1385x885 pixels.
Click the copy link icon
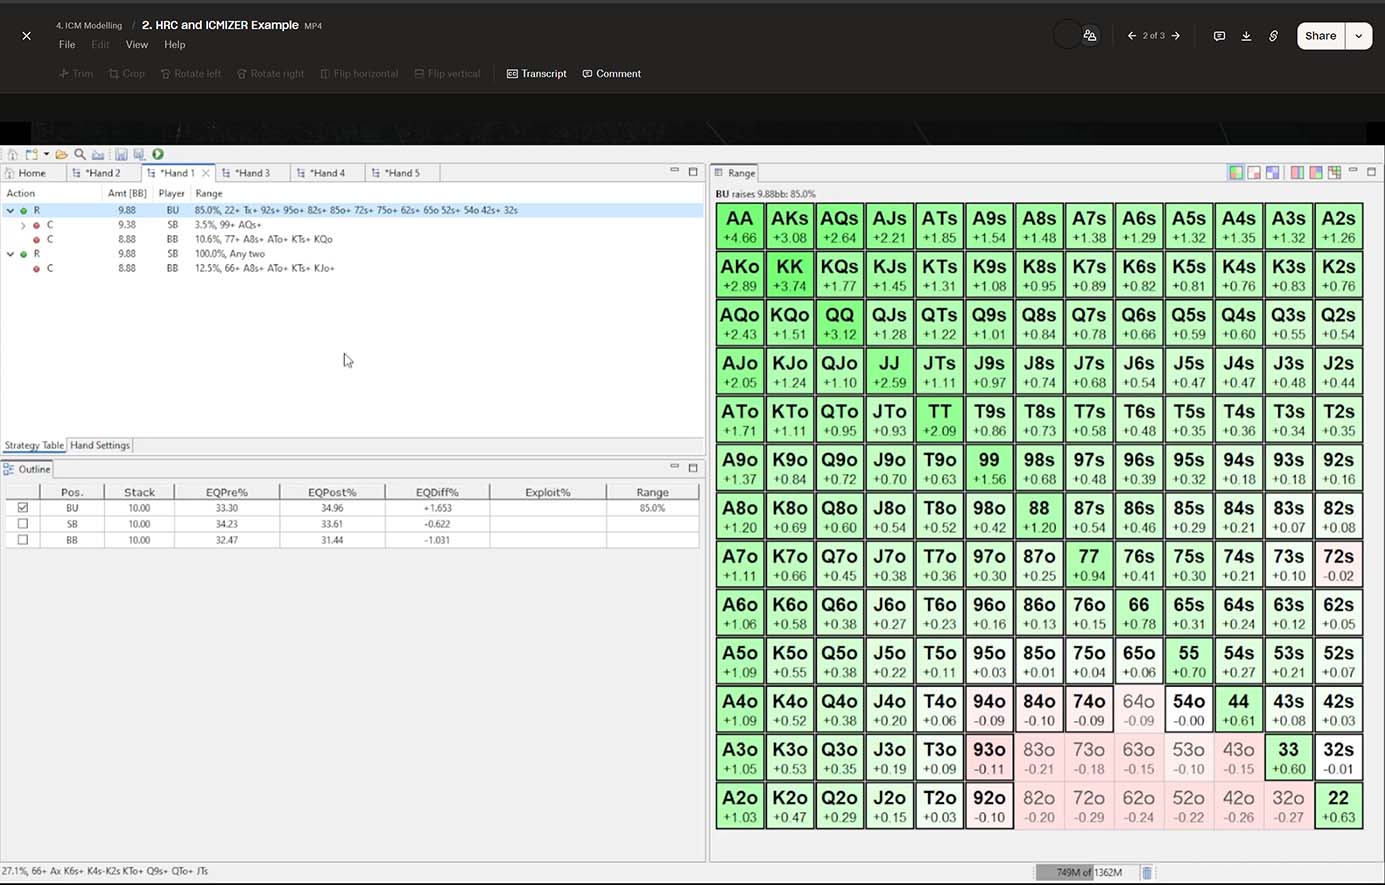1273,36
